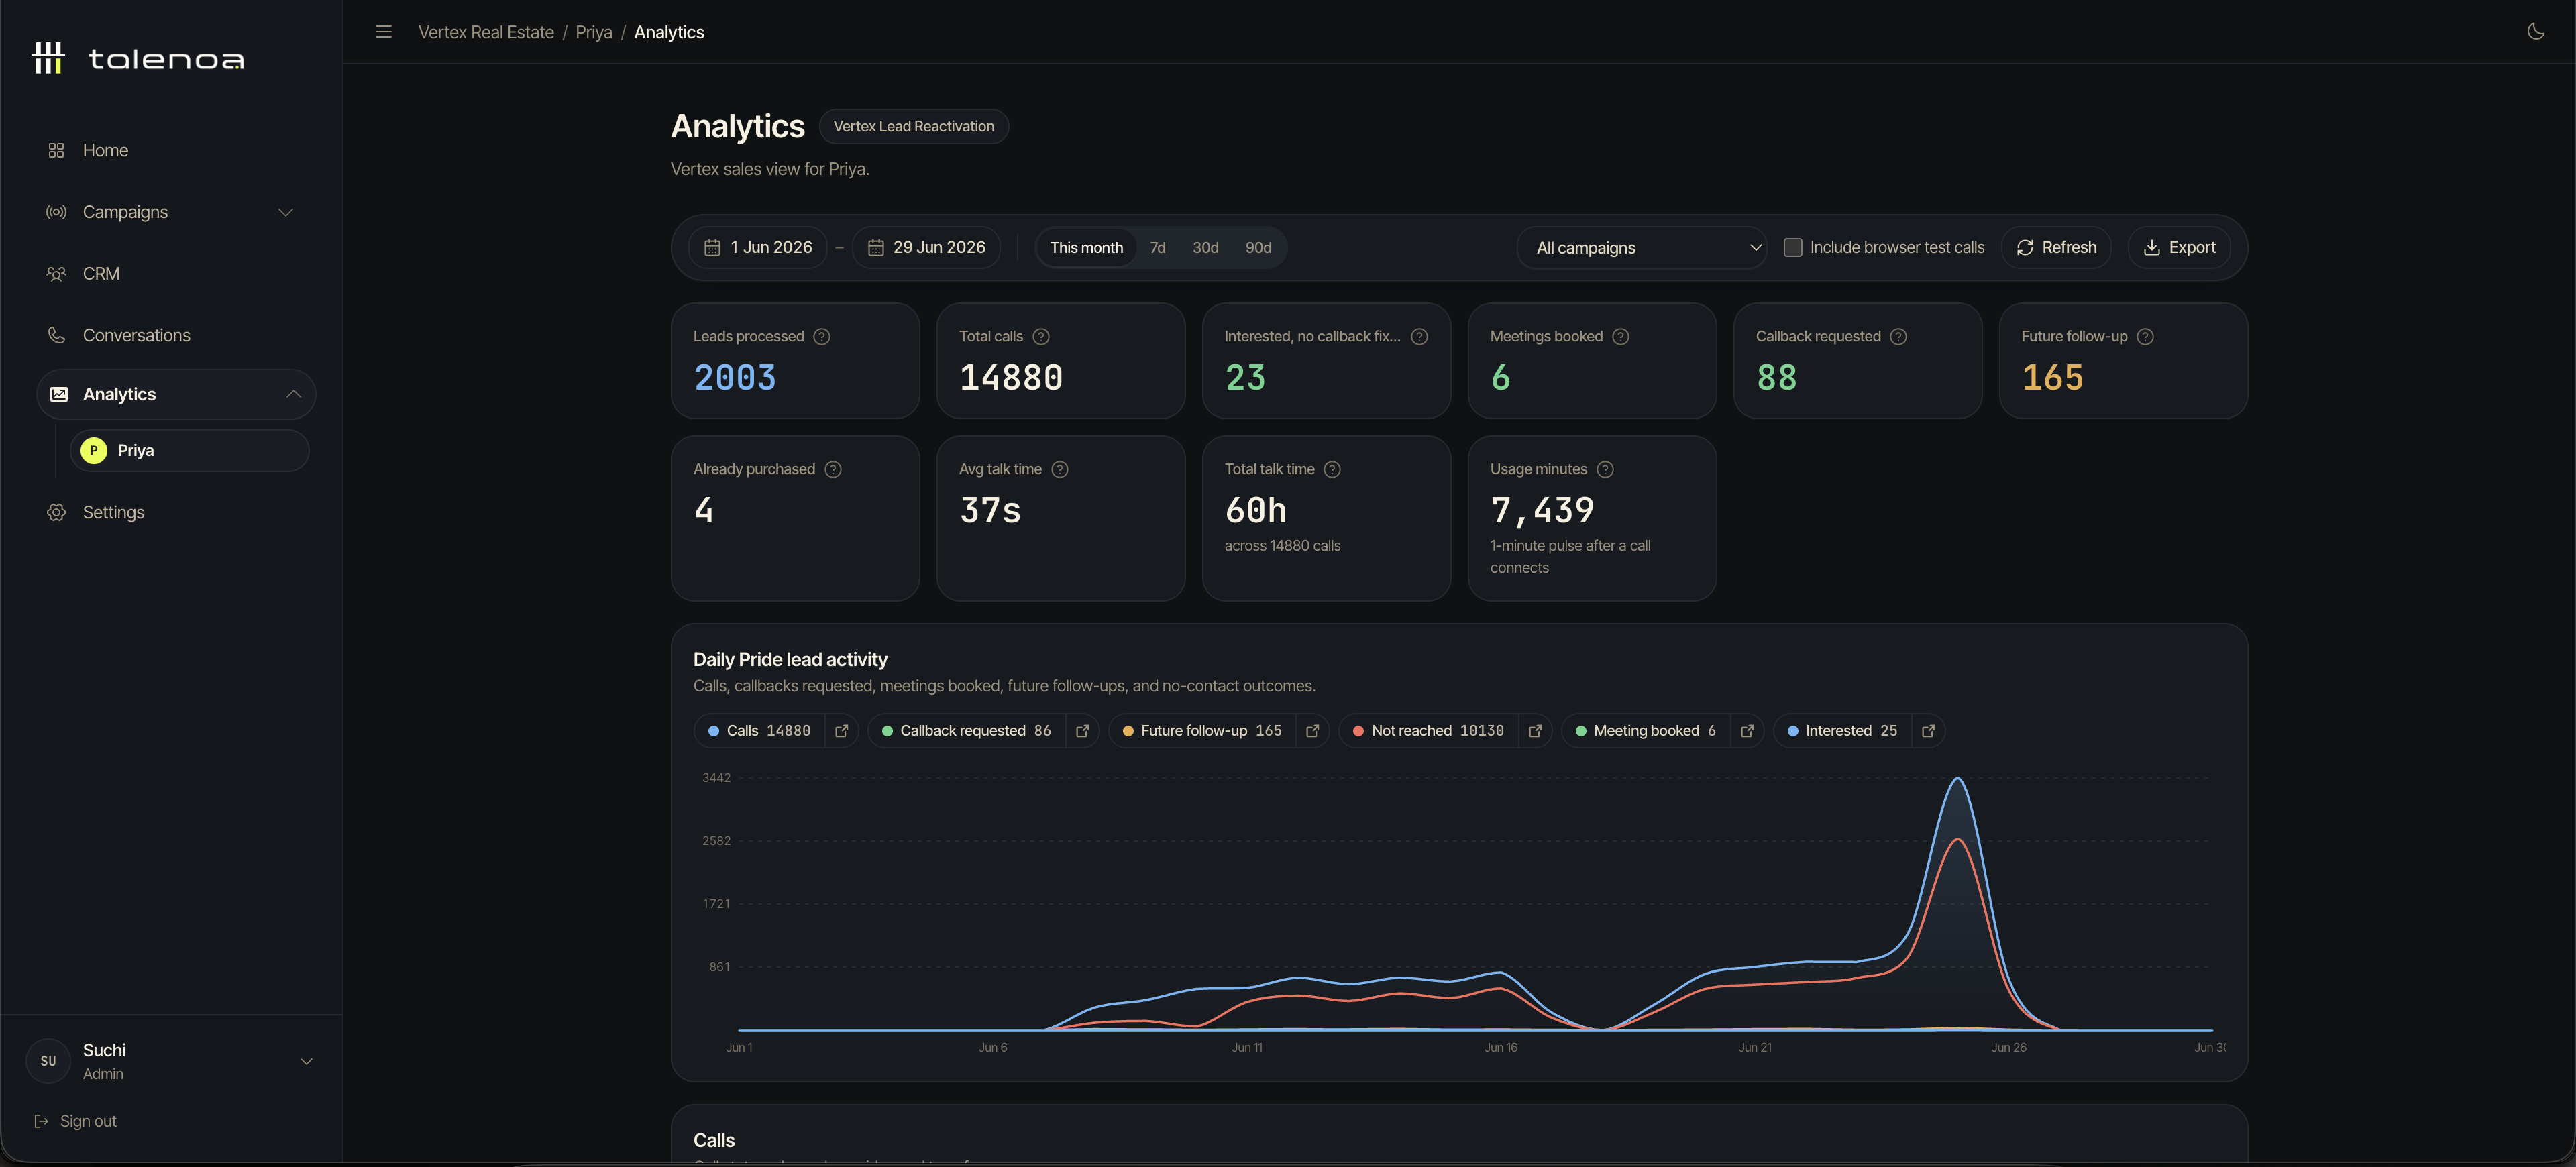Show help for Usage minutes

pyautogui.click(x=1605, y=469)
